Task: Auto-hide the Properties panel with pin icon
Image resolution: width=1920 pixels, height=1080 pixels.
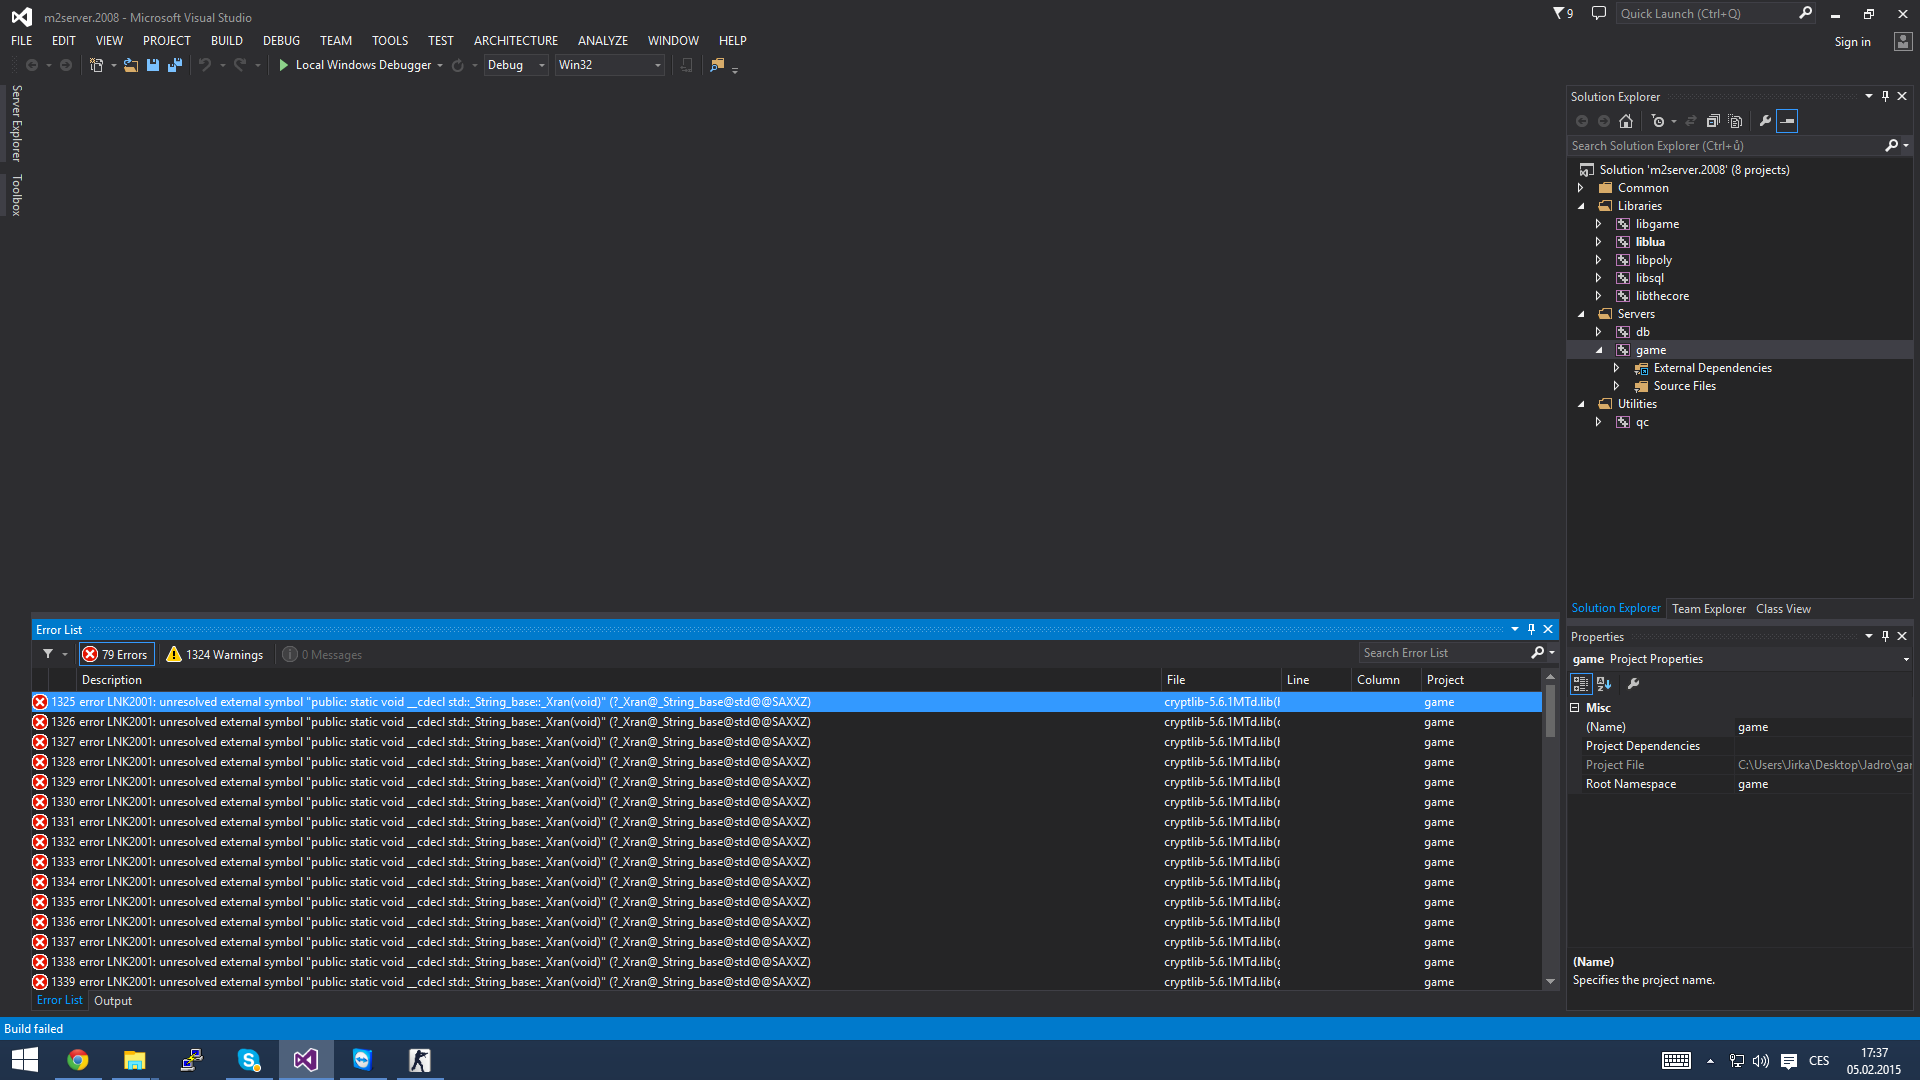Action: (1885, 636)
